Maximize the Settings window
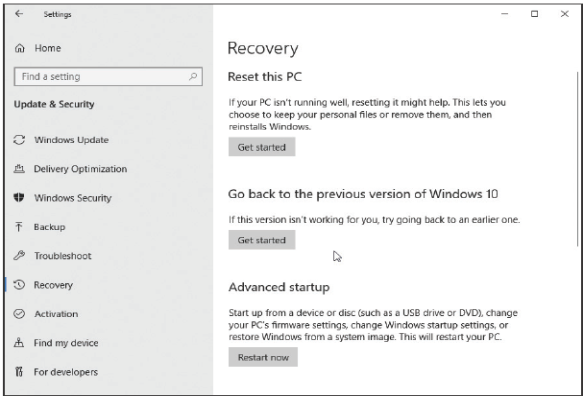The width and height of the screenshot is (583, 396). coord(534,14)
